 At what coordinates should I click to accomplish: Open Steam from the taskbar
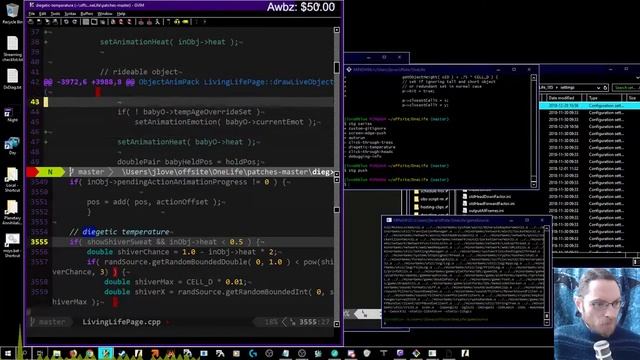pyautogui.click(x=122, y=353)
